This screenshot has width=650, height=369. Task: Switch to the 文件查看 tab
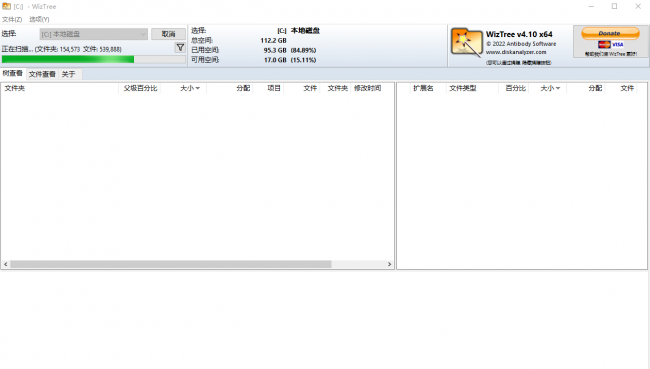coord(42,74)
